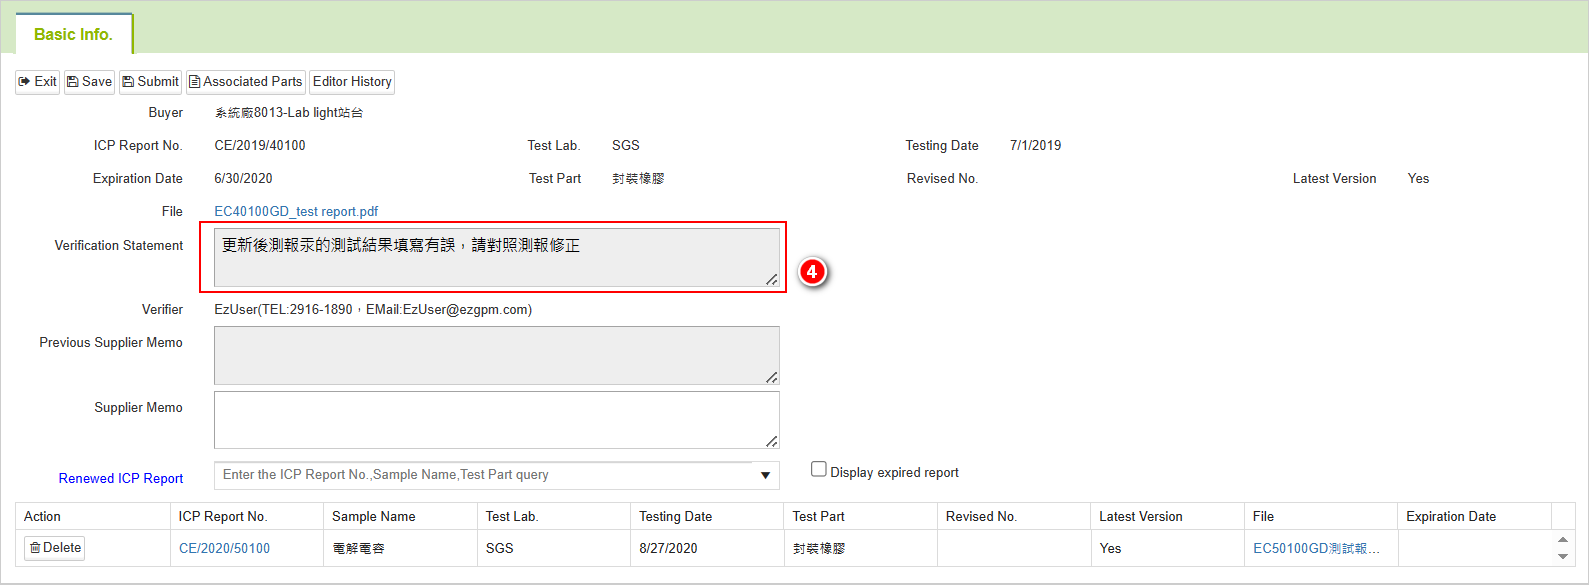Click the Testing Date value 7/1/2019
1589x585 pixels.
[x=1035, y=145]
